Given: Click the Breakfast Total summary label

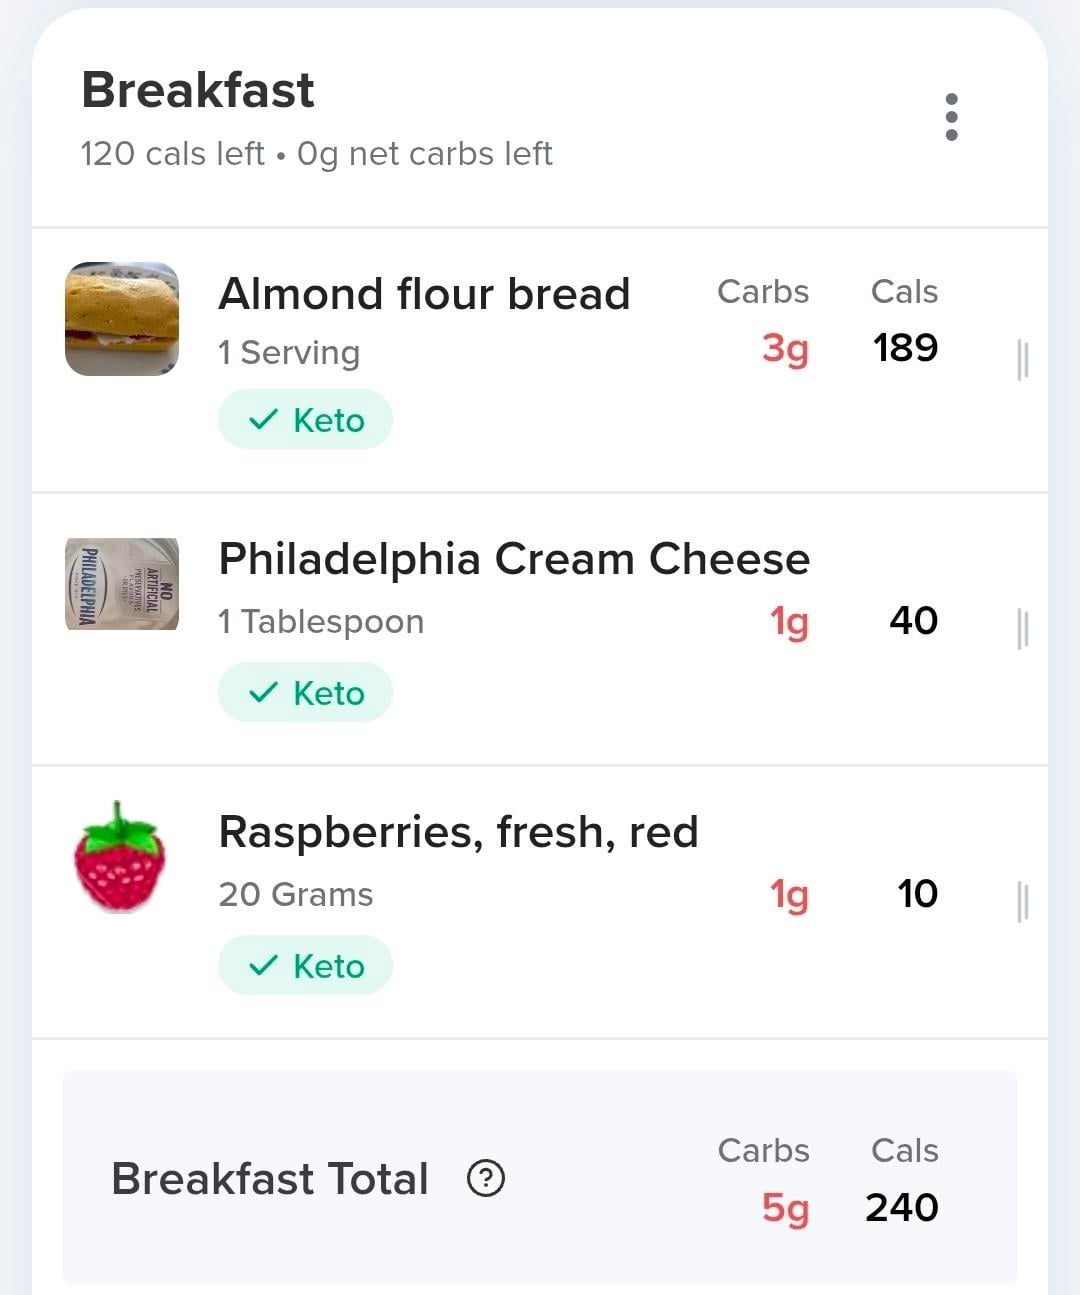Looking at the screenshot, I should 270,1178.
